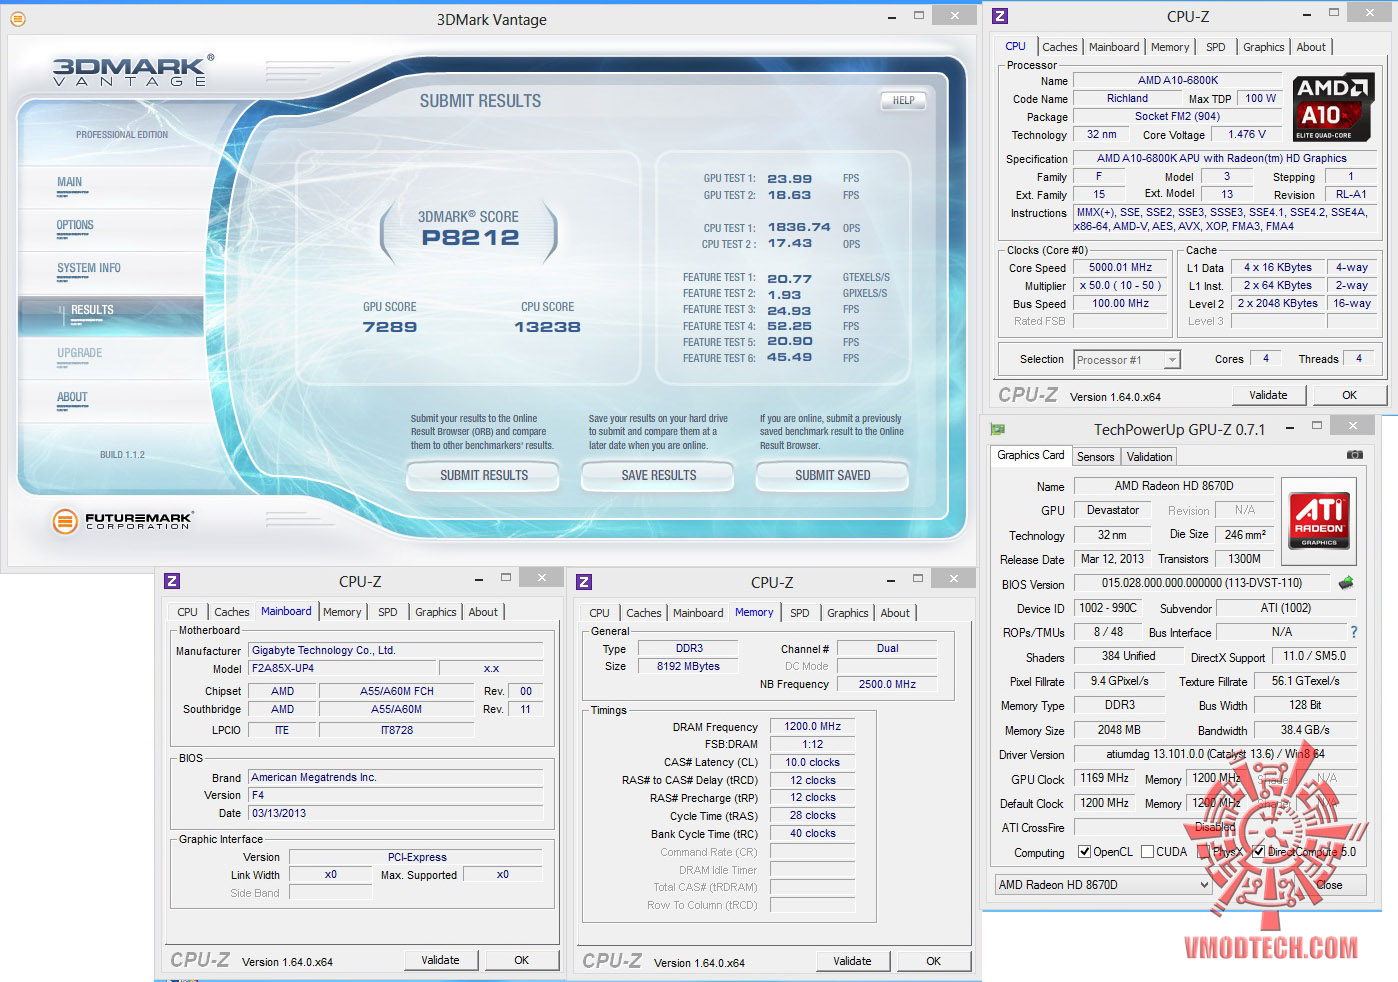Viewport: 1398px width, 982px height.
Task: Click the GPU Test 1 result 23.99
Action: [x=789, y=179]
